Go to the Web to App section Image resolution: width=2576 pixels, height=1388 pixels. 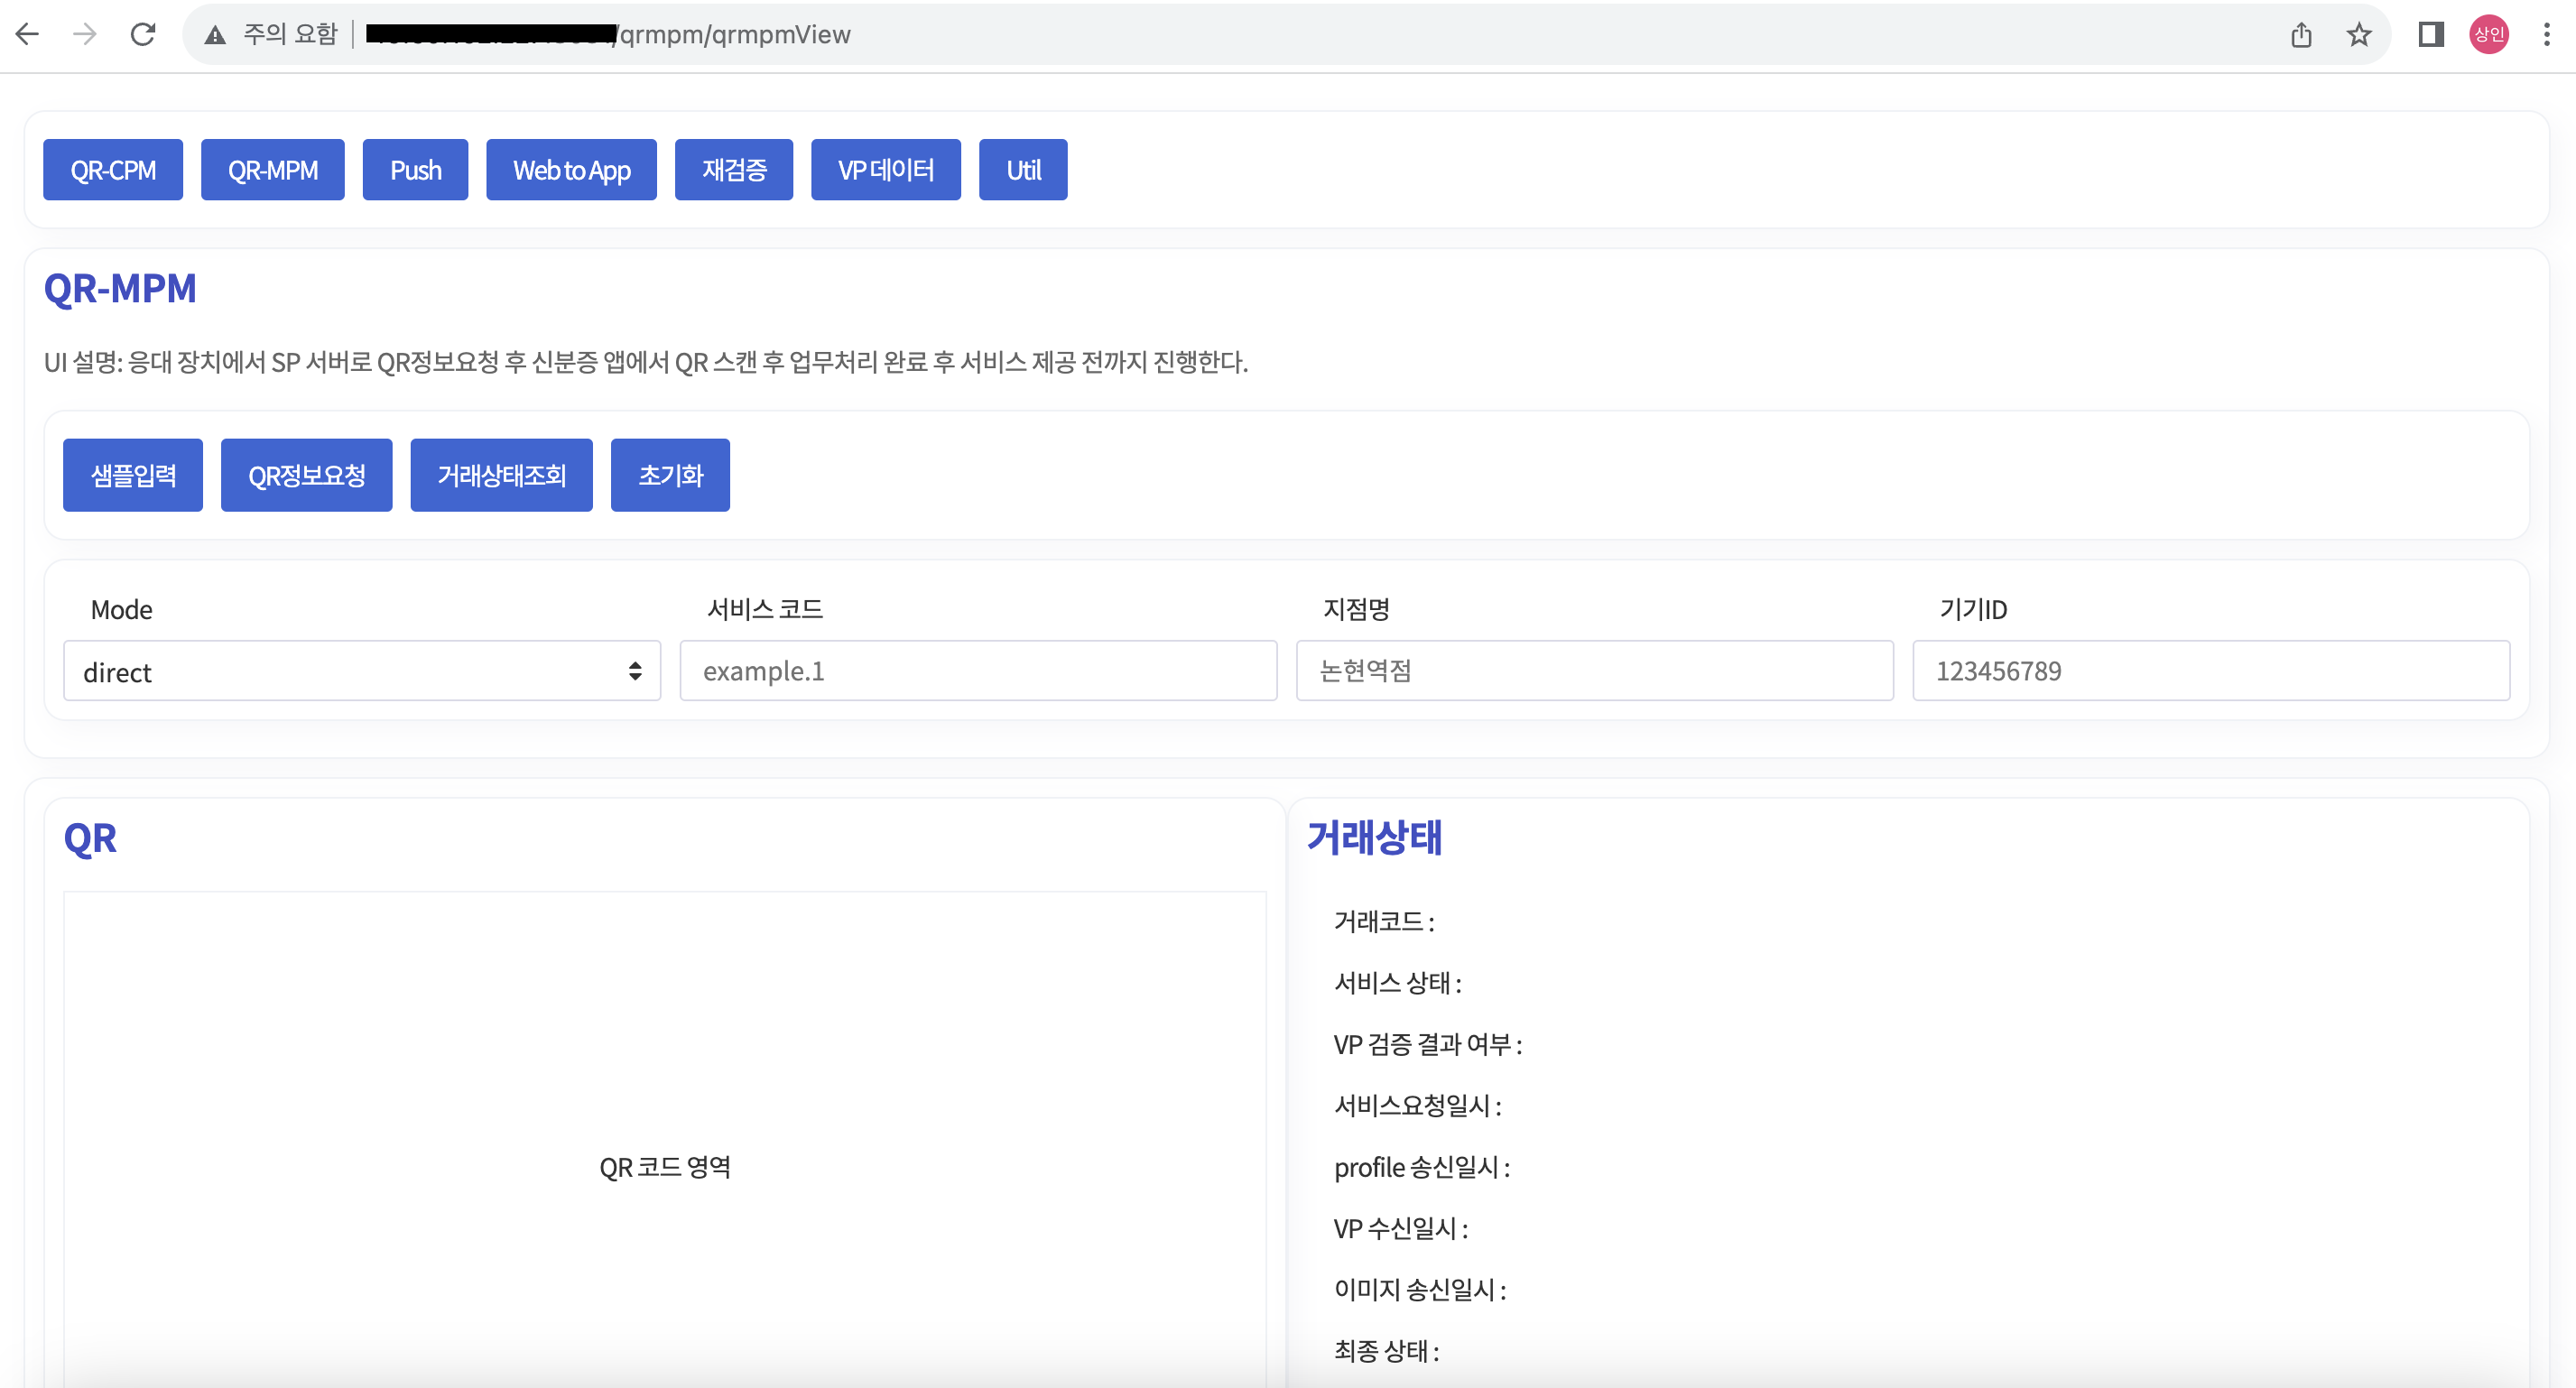tap(571, 170)
